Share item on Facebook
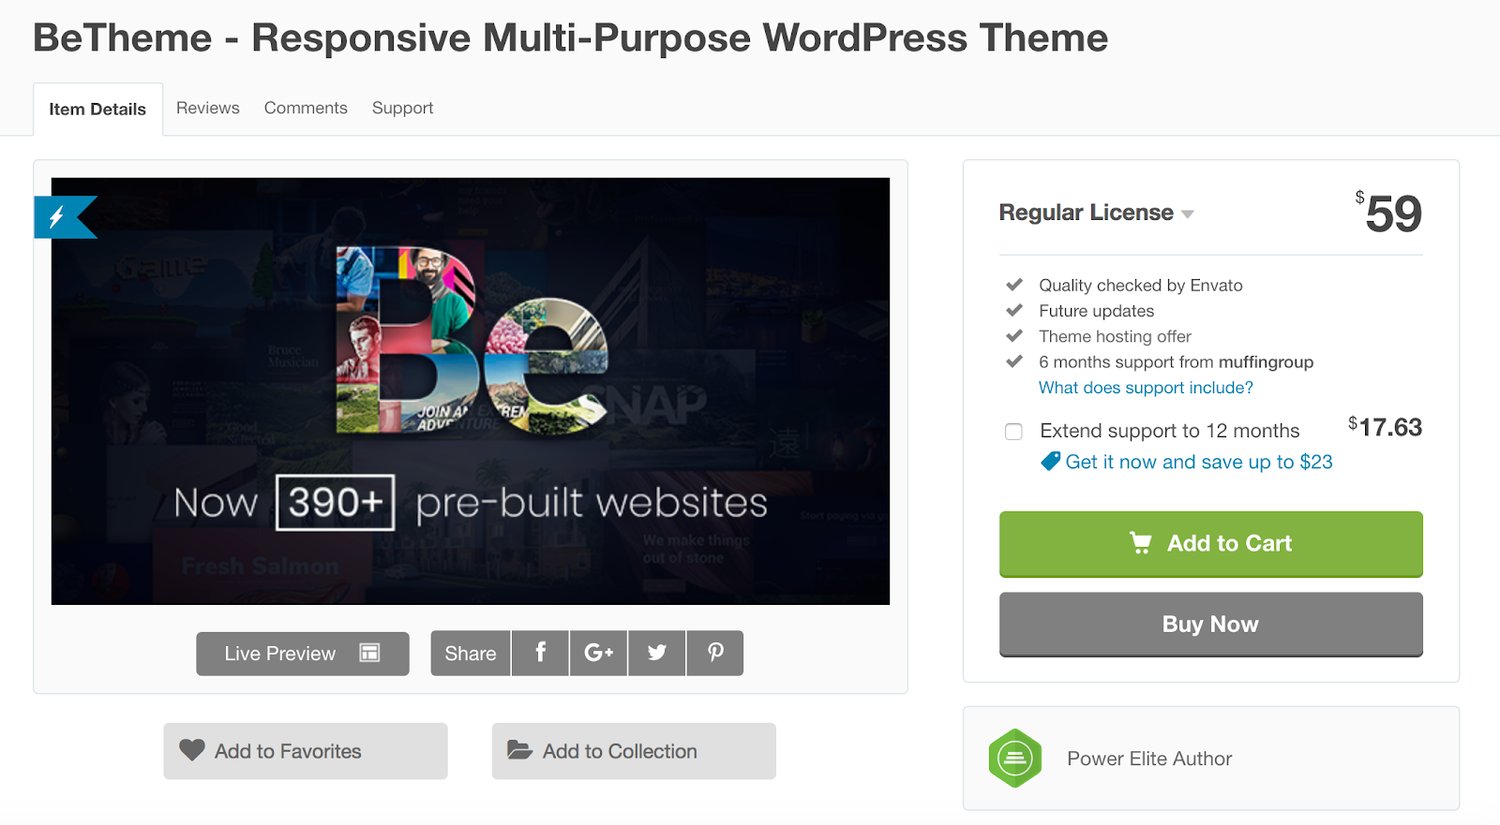The image size is (1500, 825). [540, 653]
